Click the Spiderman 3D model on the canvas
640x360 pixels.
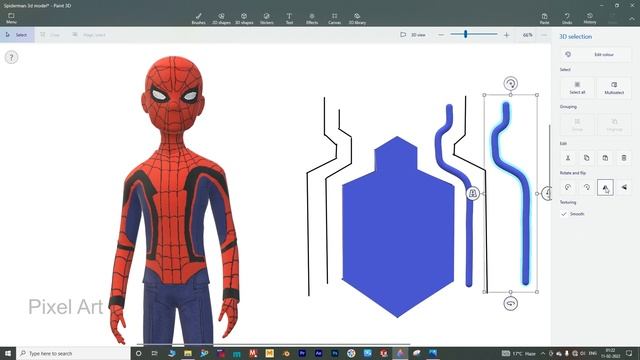click(x=173, y=200)
